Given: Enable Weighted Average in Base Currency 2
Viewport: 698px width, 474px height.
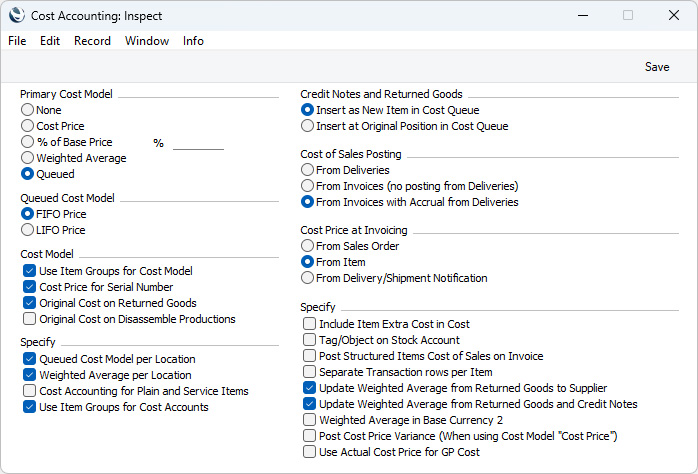Looking at the screenshot, I should pyautogui.click(x=309, y=420).
